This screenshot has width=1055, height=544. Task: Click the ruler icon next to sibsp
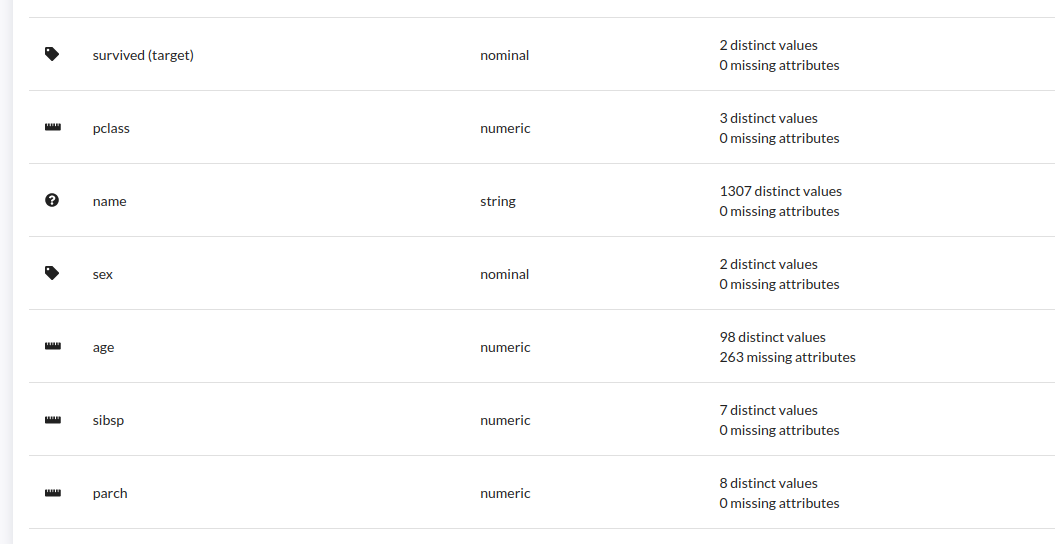coord(53,420)
